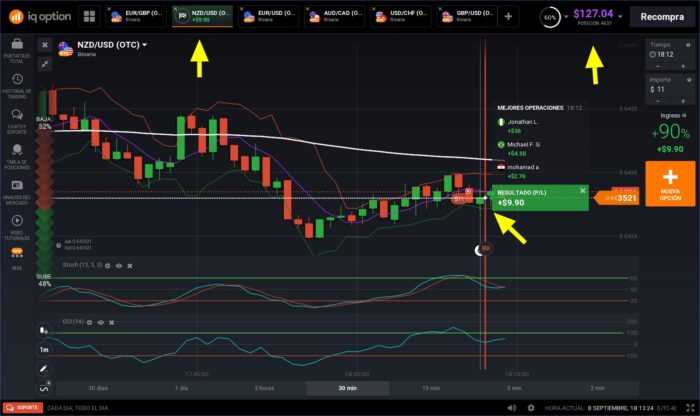Select the 1 día time range
700x416 pixels.
point(181,388)
